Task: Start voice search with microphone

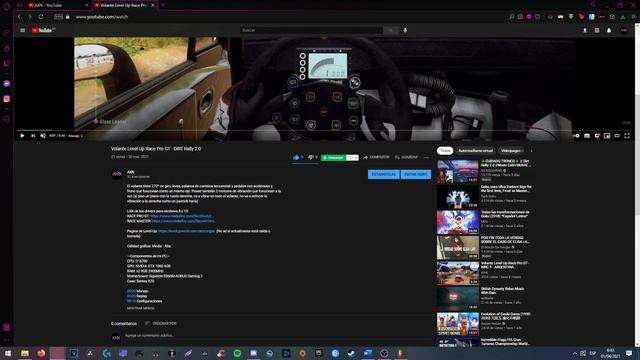Action: point(405,30)
